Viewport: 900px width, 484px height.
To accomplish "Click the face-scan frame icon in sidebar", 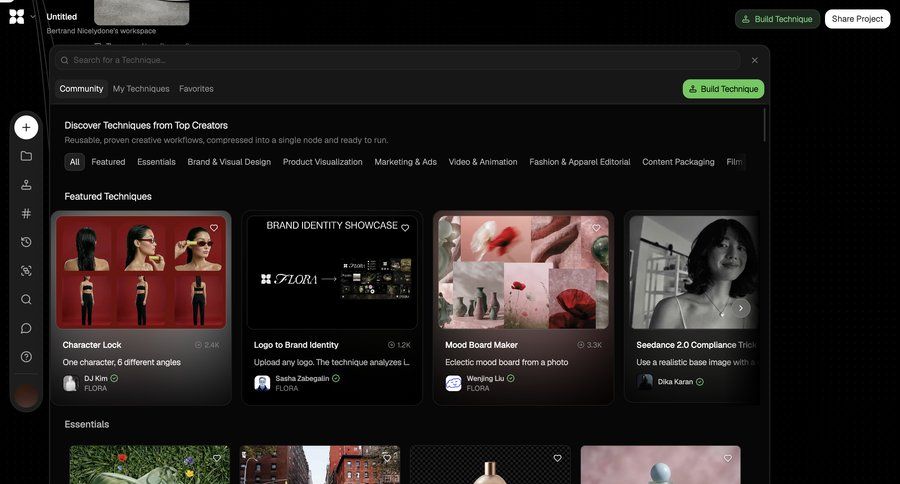I will click(26, 271).
